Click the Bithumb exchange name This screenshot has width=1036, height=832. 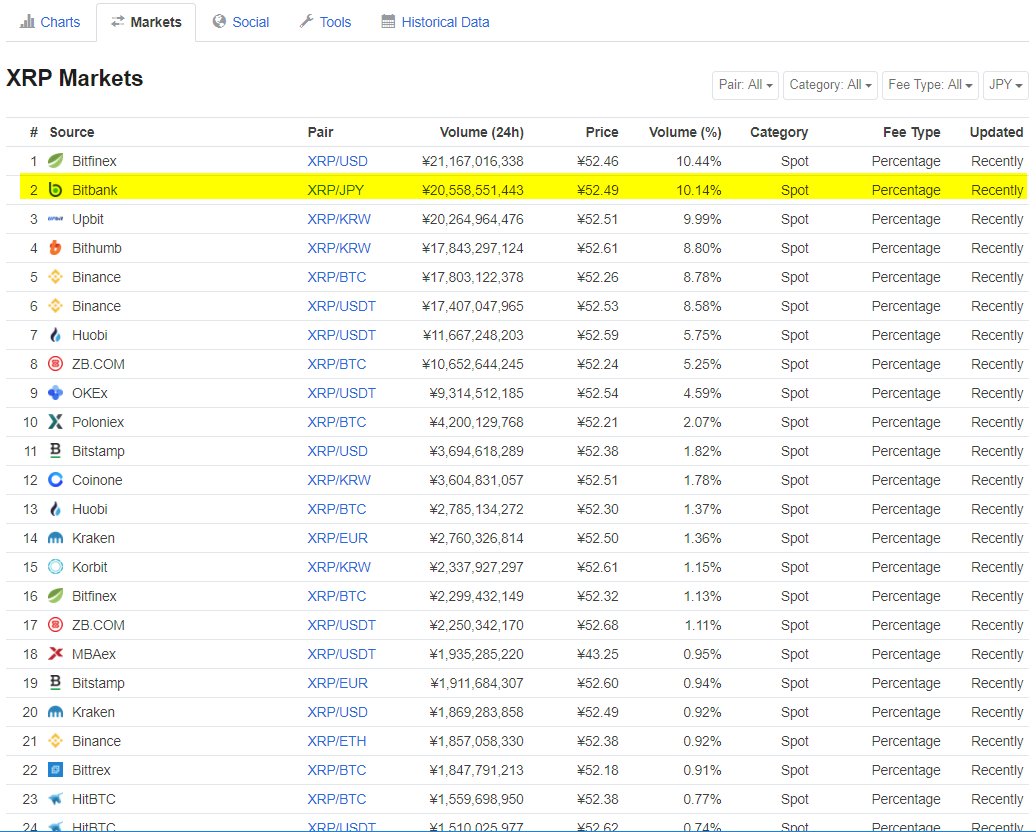tap(96, 248)
